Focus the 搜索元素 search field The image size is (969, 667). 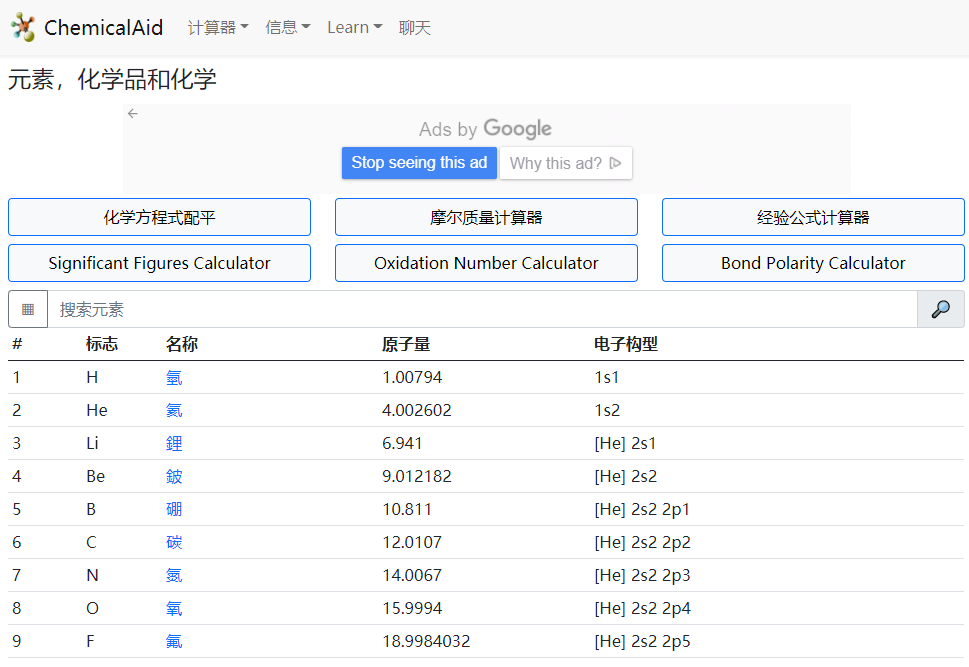480,310
